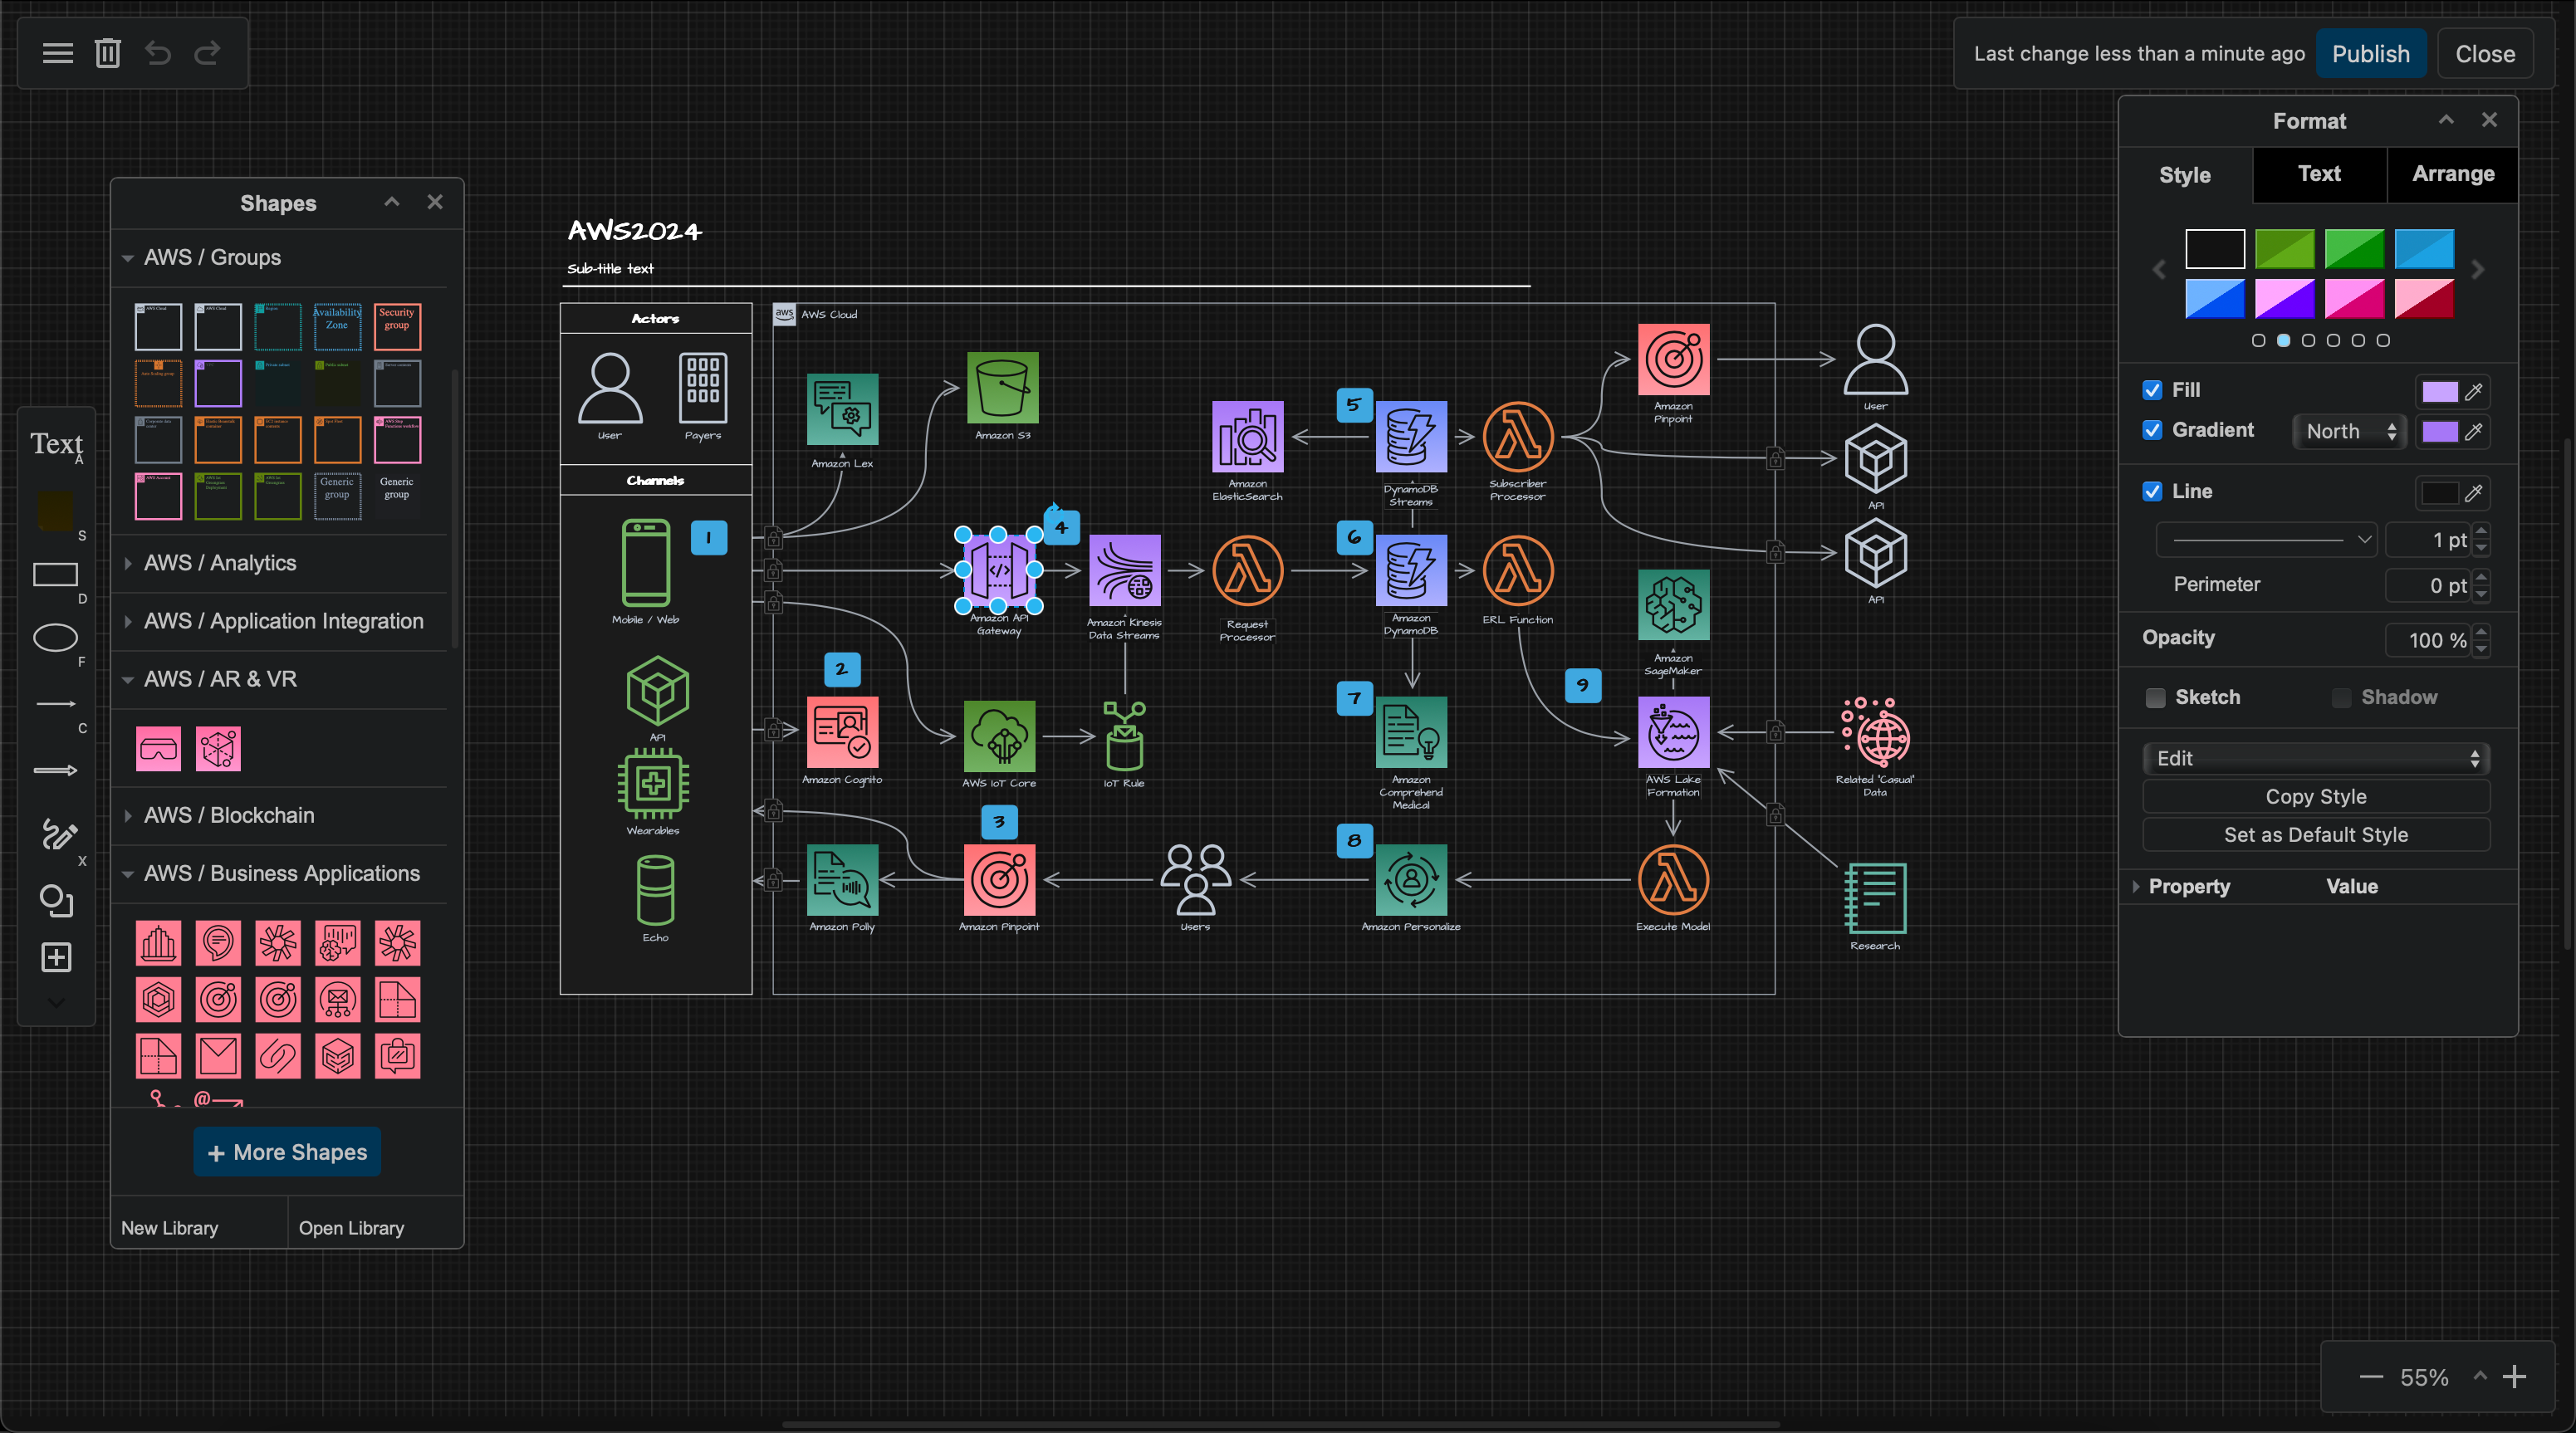Screen dimensions: 2576x1433
Task: Click the Security group shape in AWS Groups
Action: (397, 326)
